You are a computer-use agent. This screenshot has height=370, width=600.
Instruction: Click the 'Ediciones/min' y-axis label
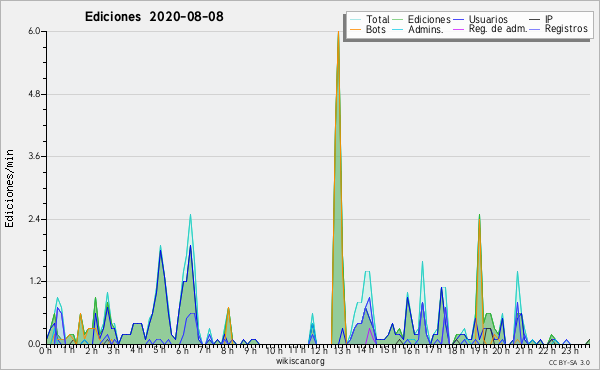coord(9,188)
